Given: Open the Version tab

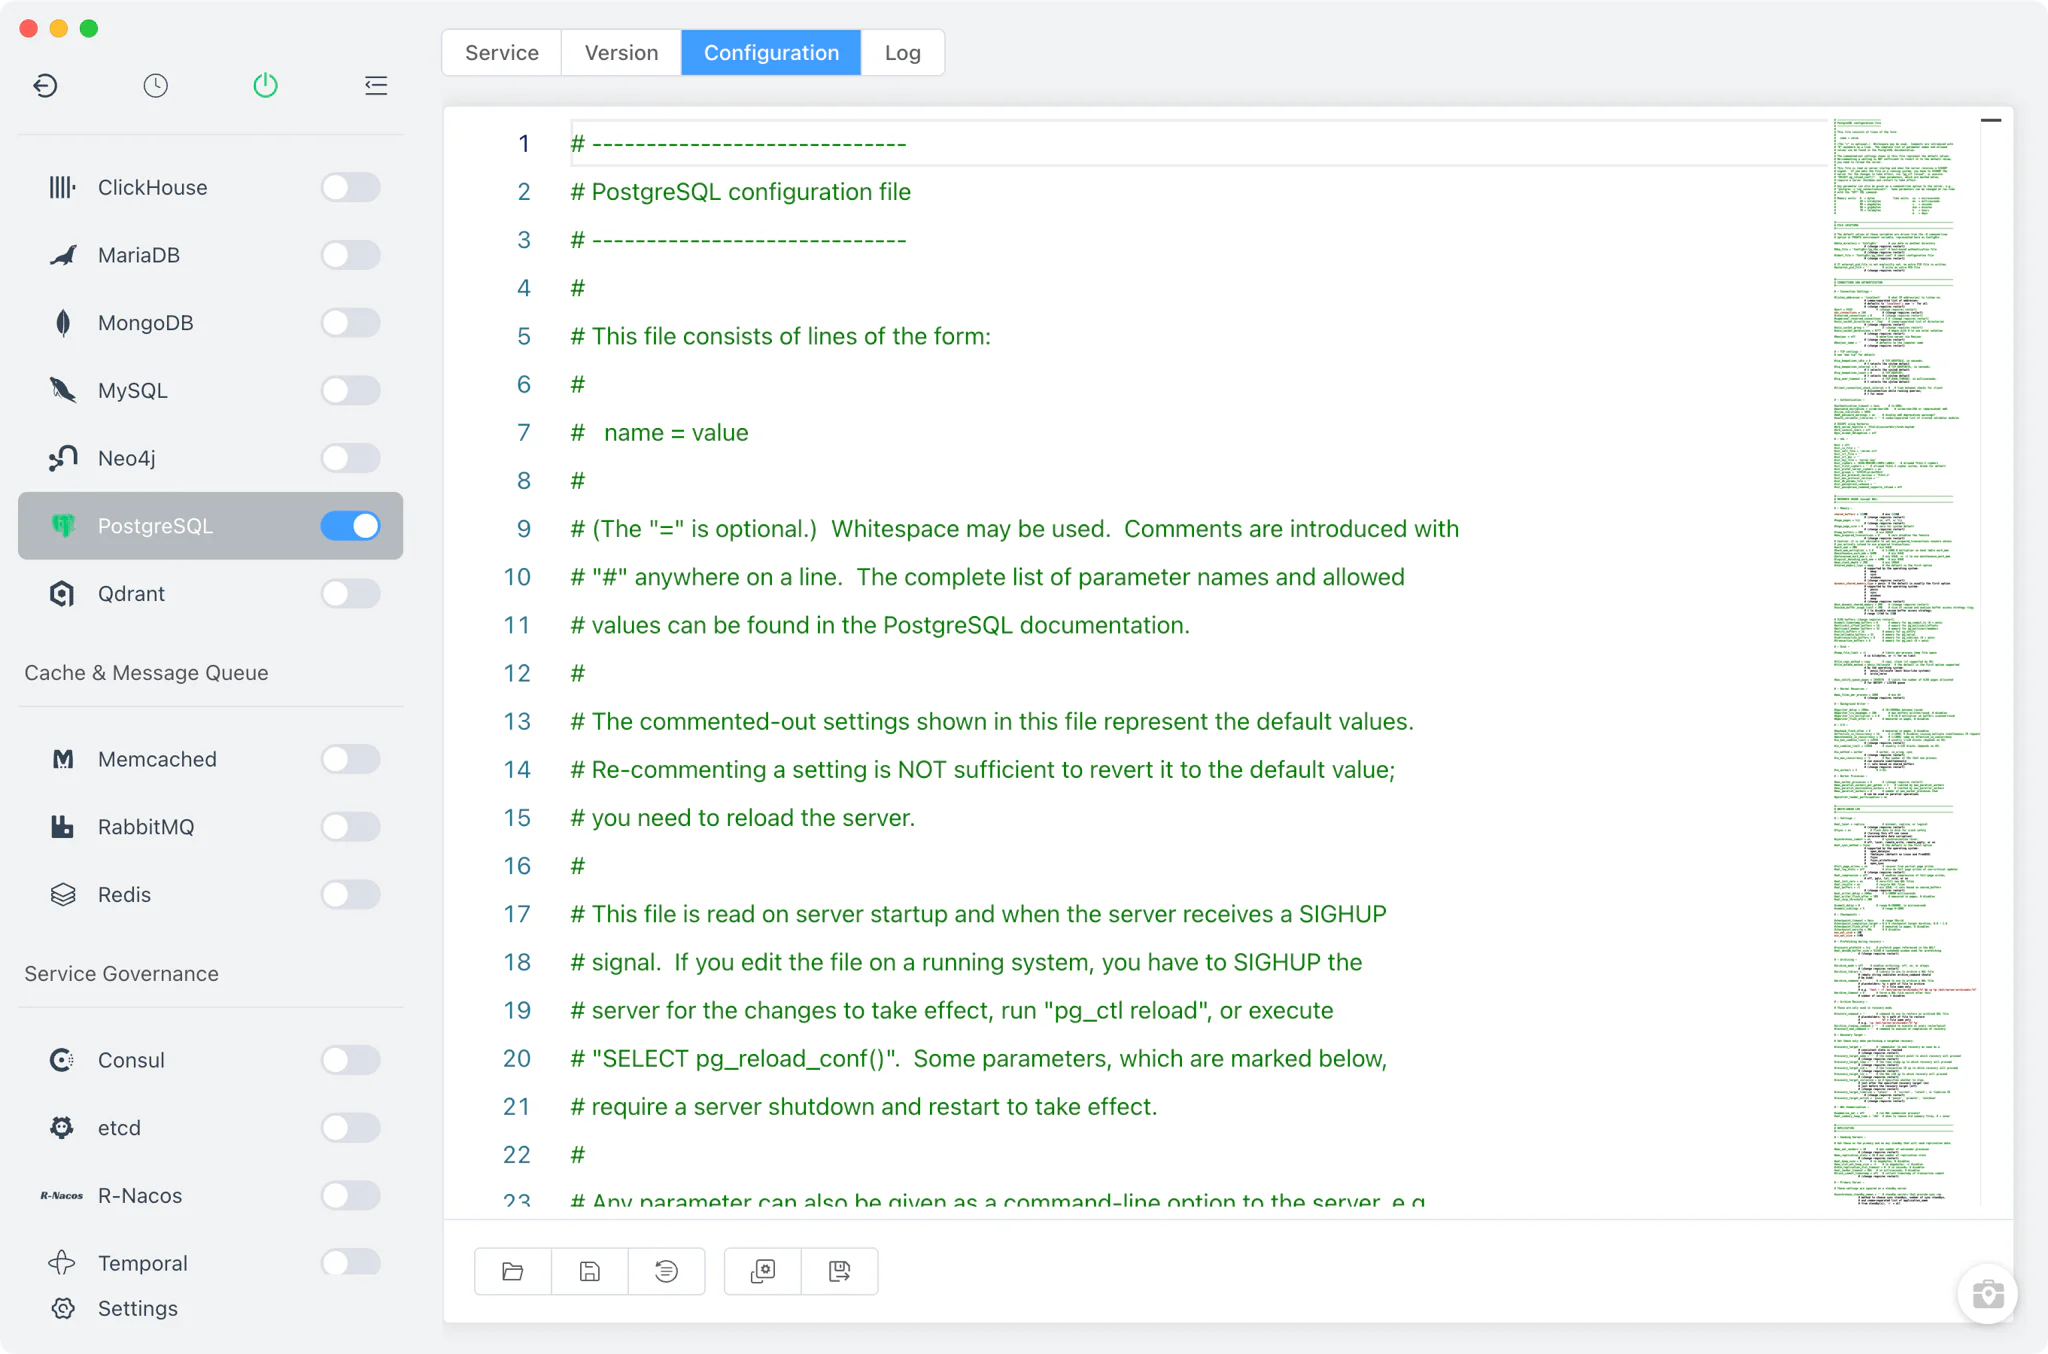Looking at the screenshot, I should pos(621,53).
